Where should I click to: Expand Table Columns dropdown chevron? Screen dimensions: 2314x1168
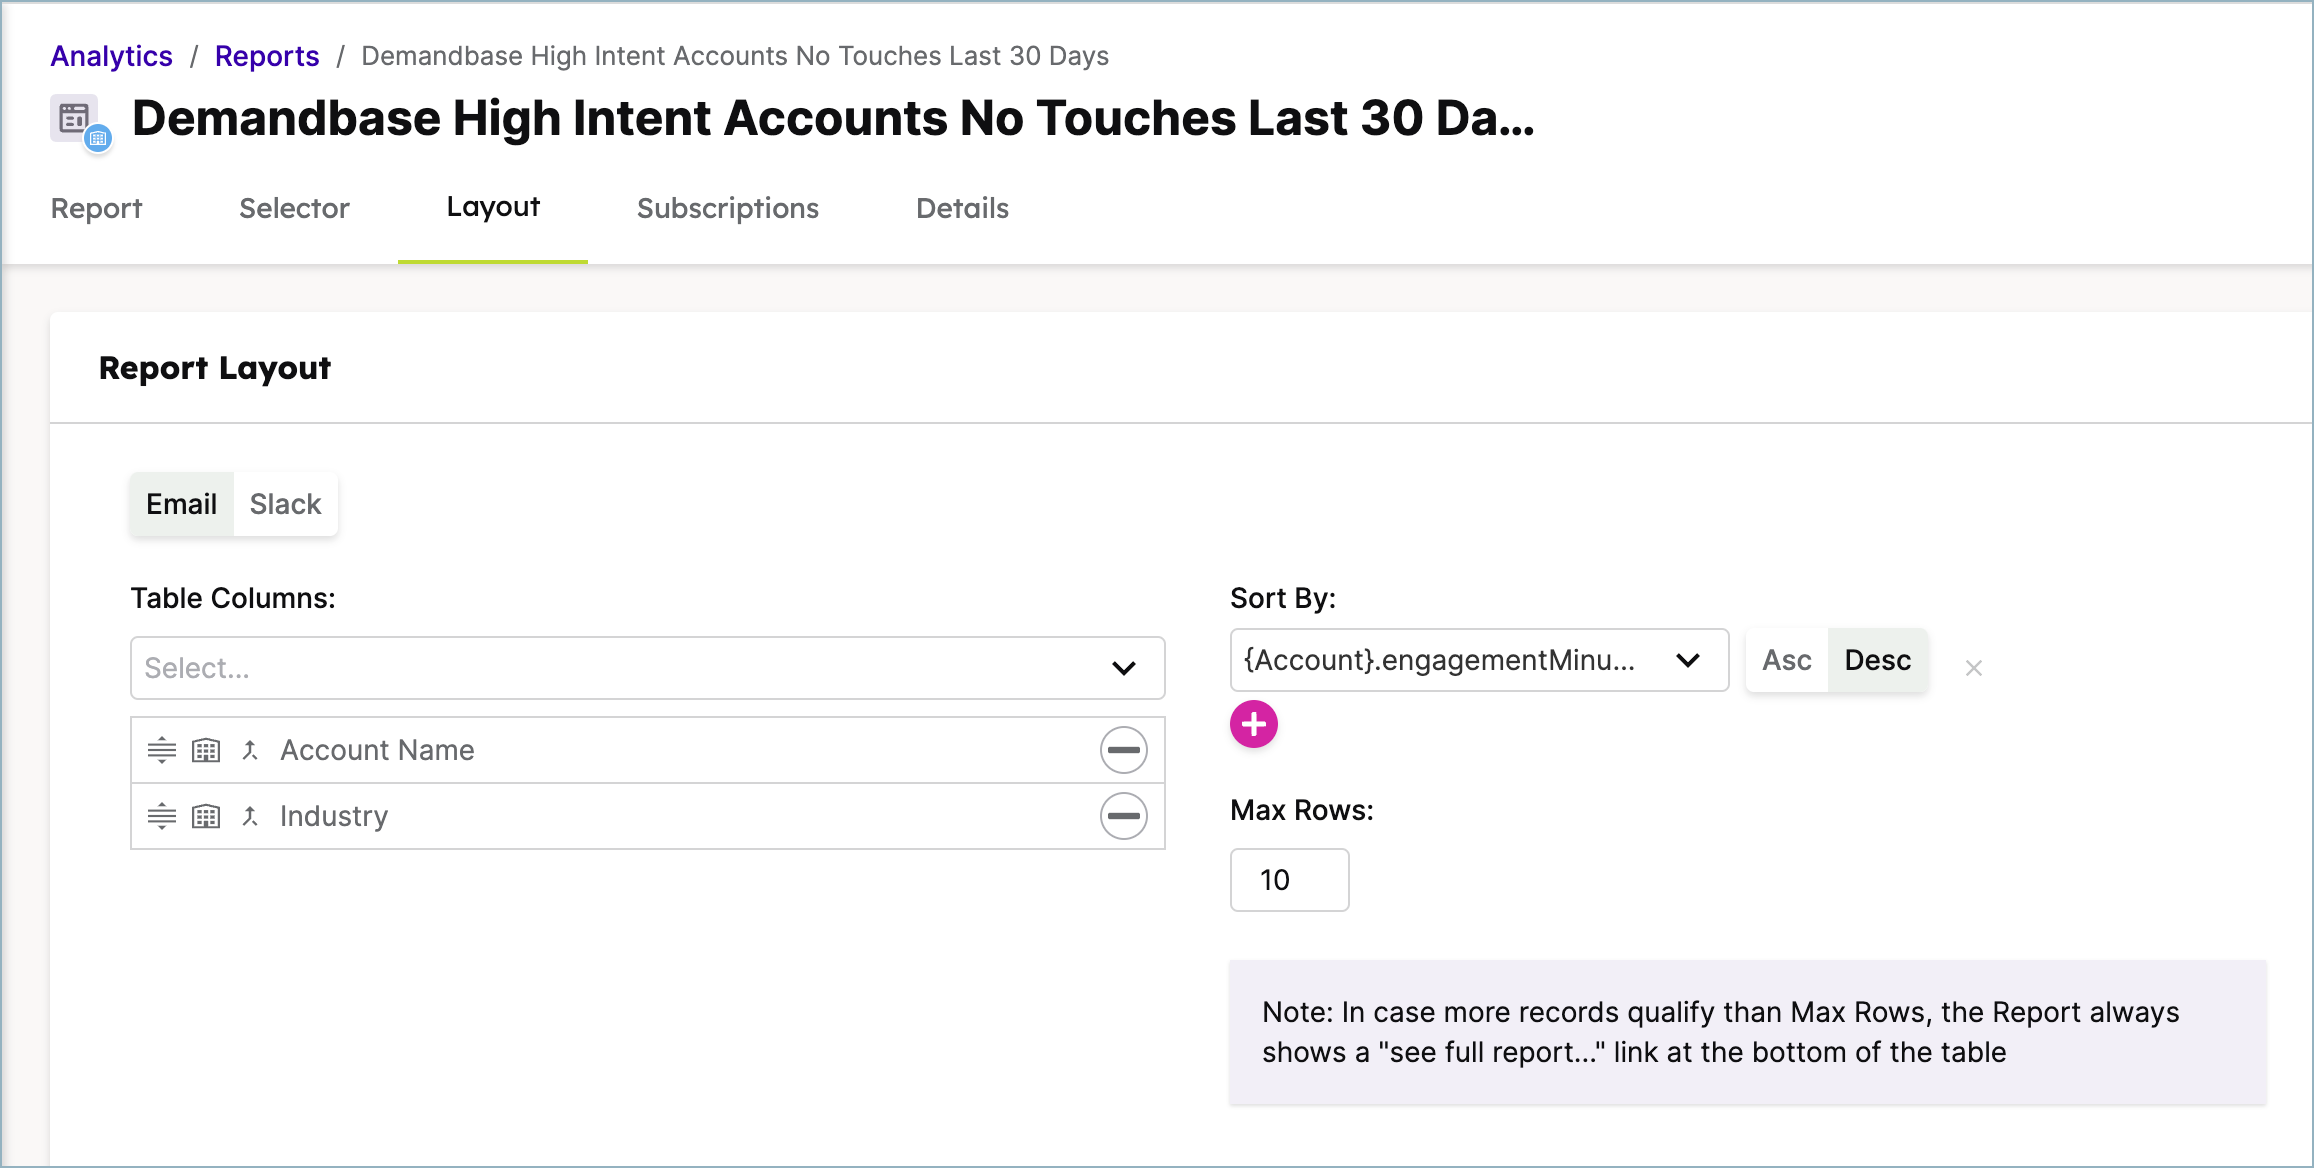[1124, 668]
